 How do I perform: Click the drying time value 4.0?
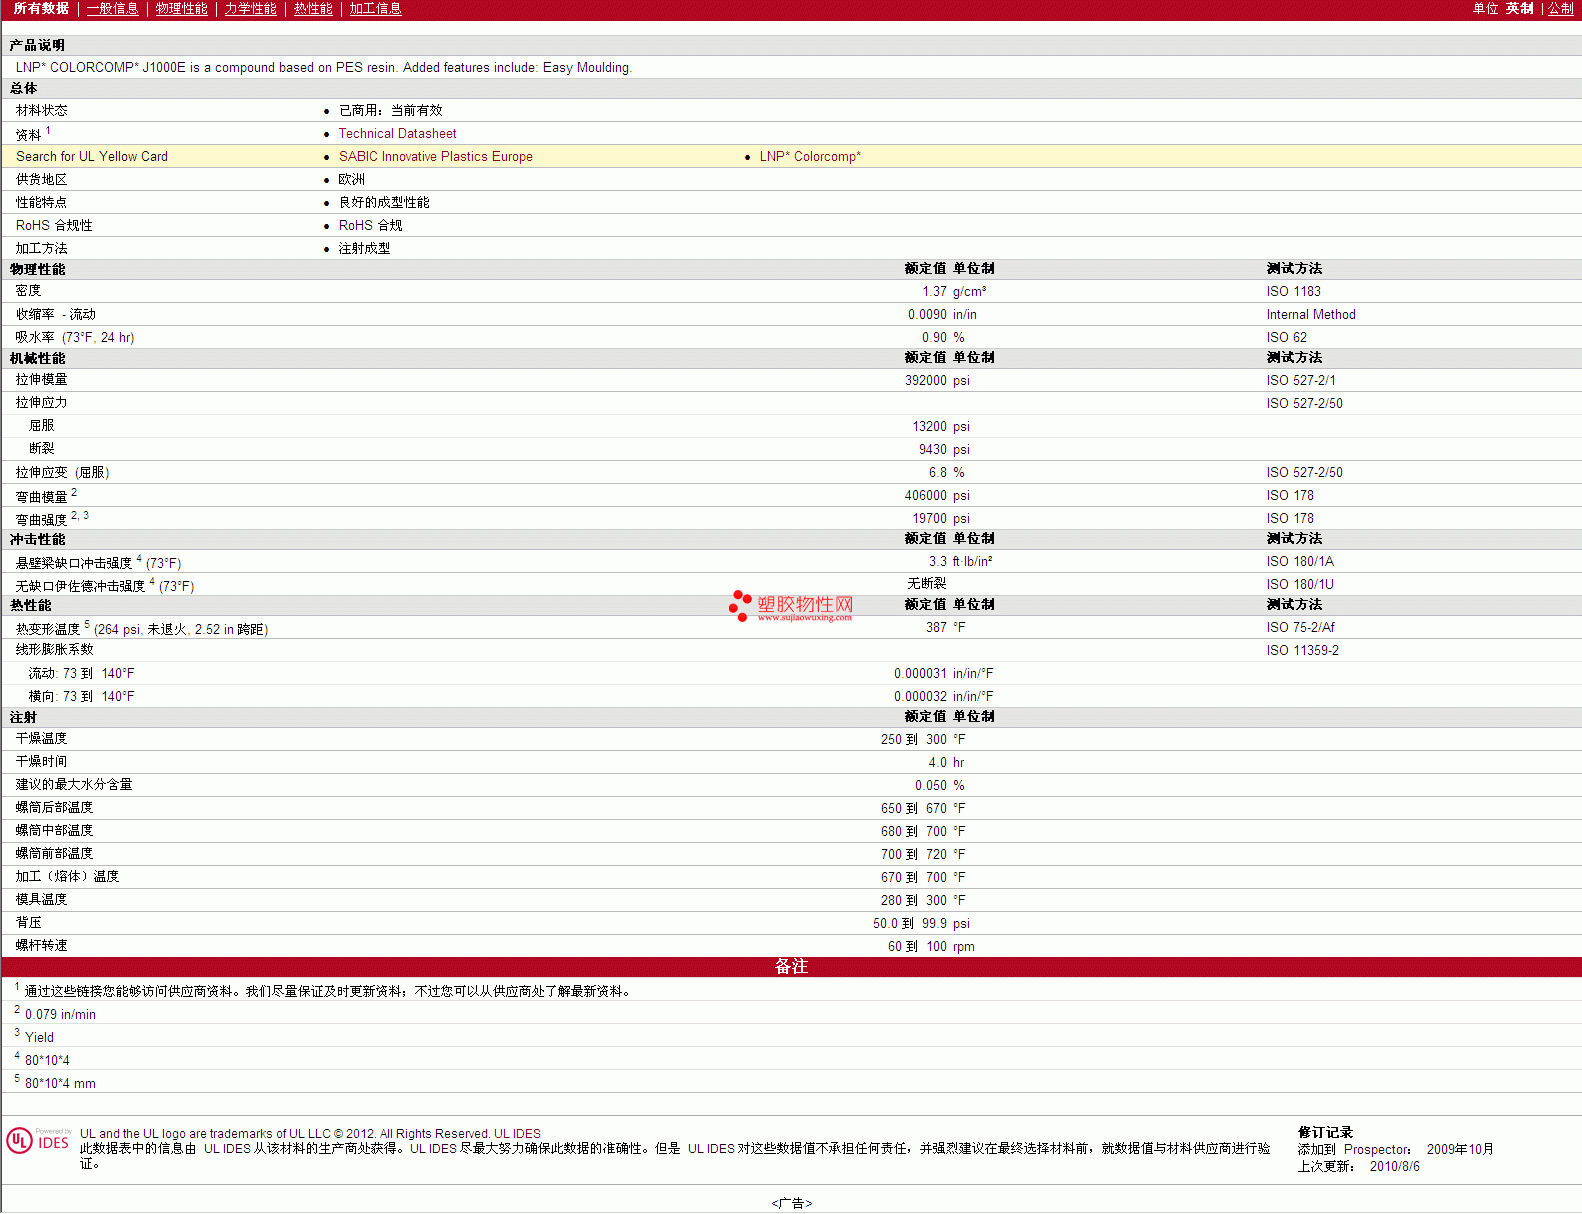(937, 762)
